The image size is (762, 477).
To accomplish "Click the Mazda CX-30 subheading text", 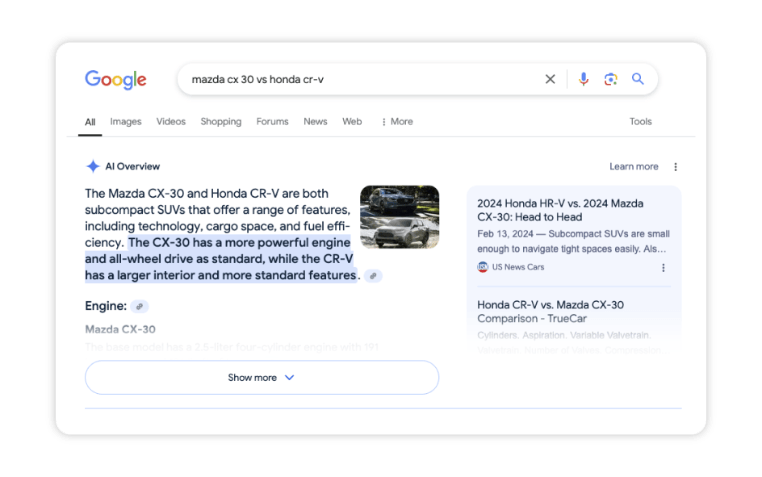I will [120, 329].
